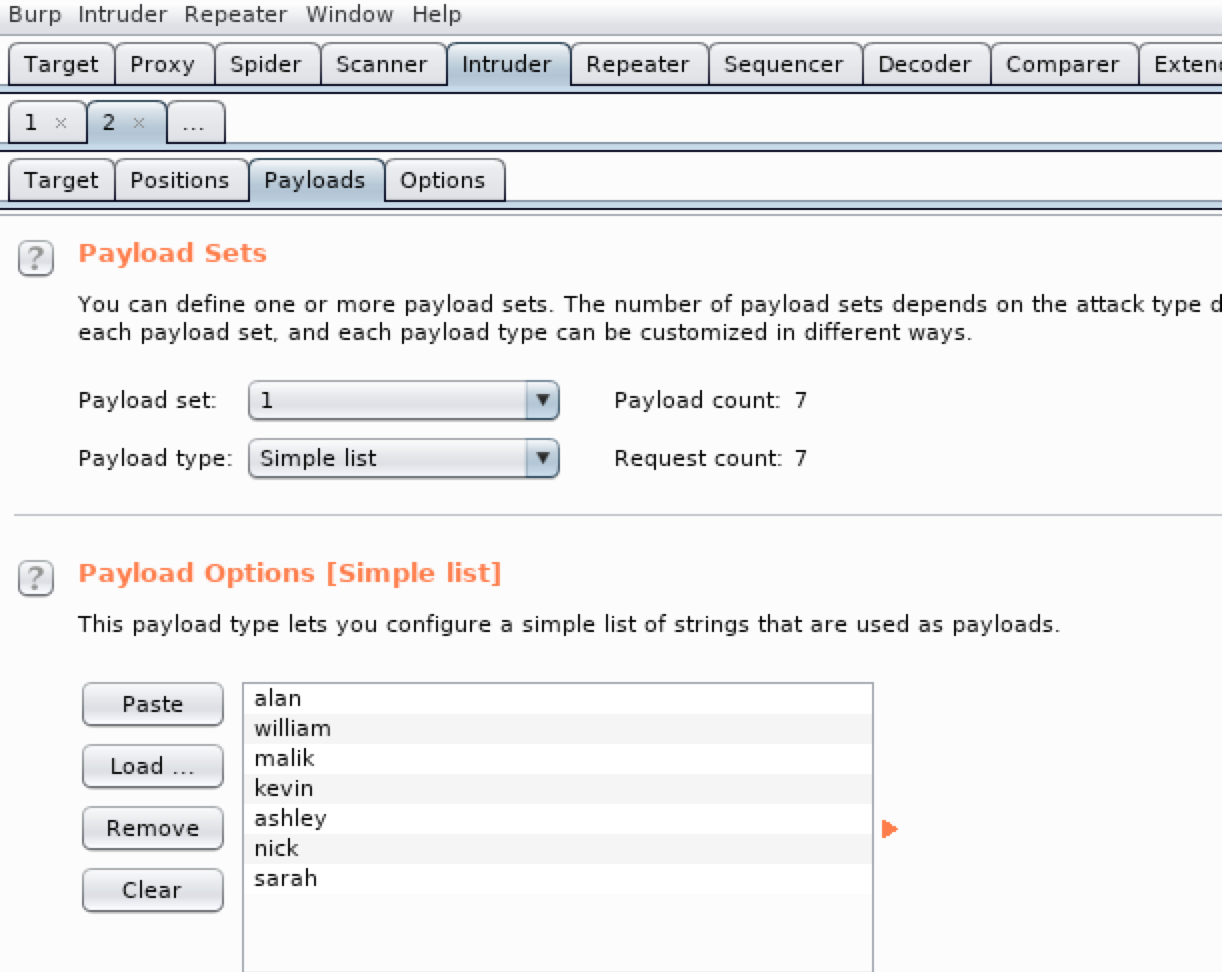Close Intruder attack tab 1
The width and height of the screenshot is (1230, 972).
pyautogui.click(x=60, y=123)
